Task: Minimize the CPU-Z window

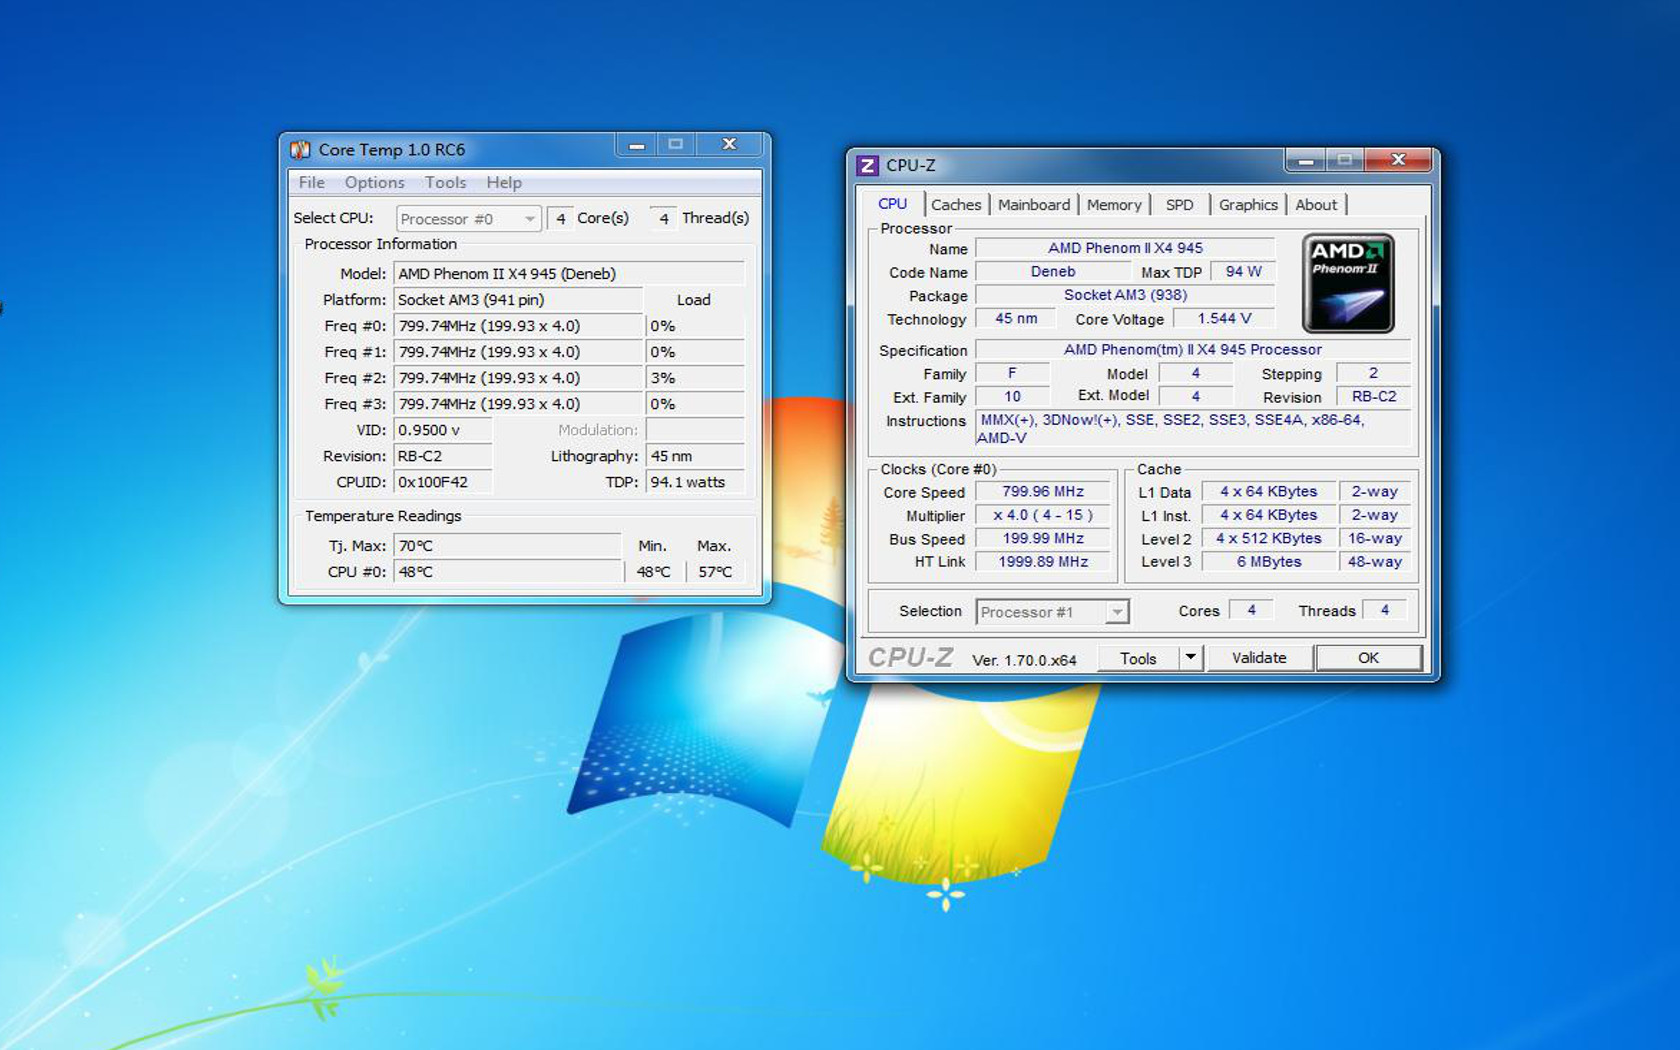Action: (1305, 160)
